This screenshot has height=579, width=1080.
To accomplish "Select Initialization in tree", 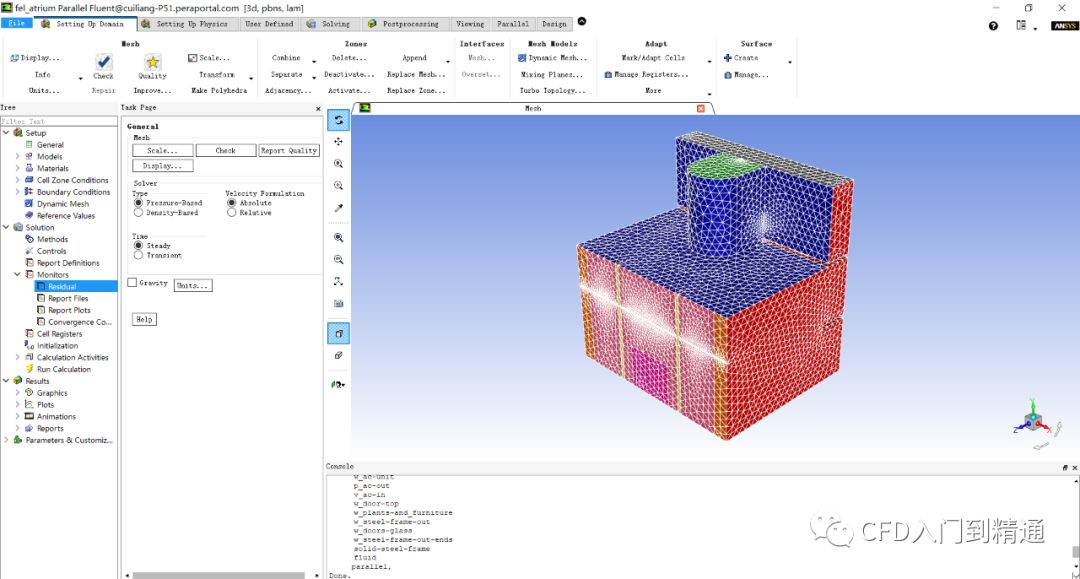I will (57, 346).
